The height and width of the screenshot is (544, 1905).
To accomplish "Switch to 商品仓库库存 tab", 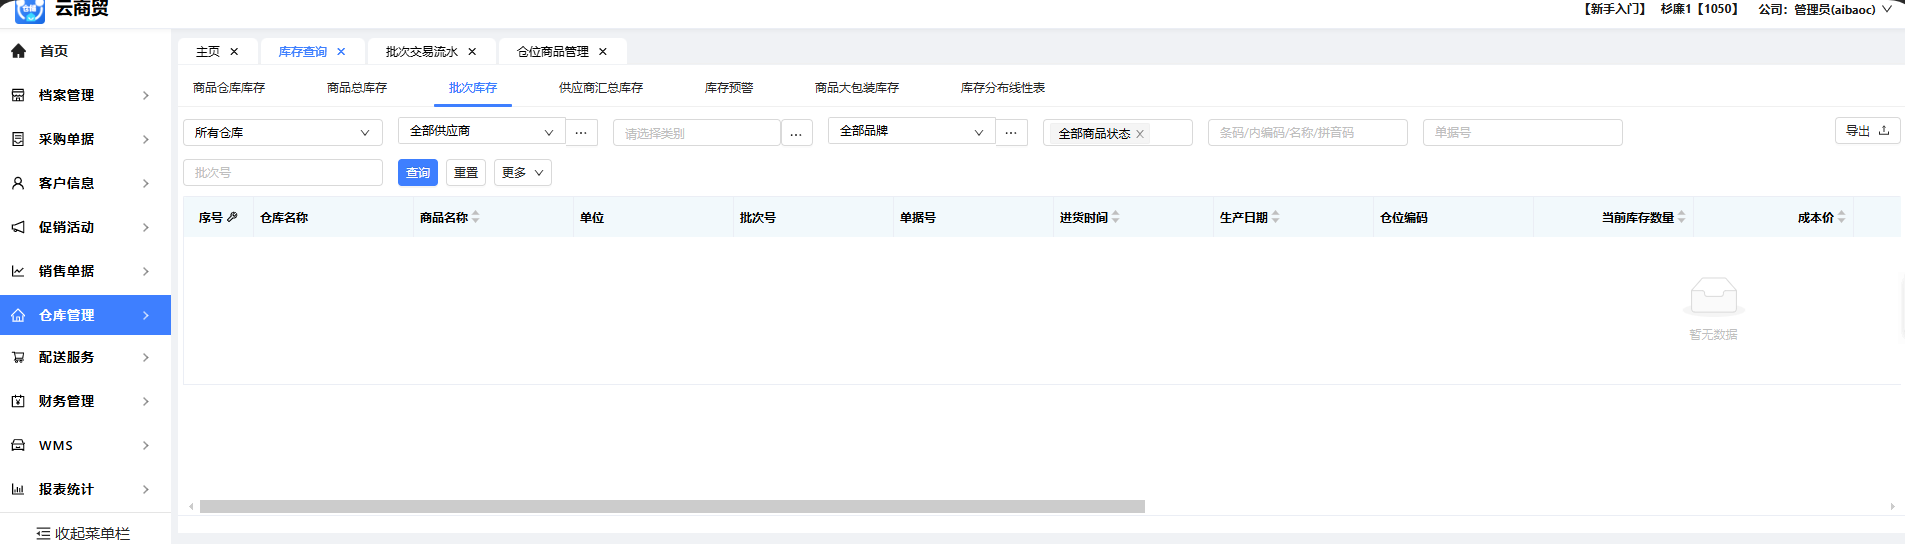I will 229,88.
